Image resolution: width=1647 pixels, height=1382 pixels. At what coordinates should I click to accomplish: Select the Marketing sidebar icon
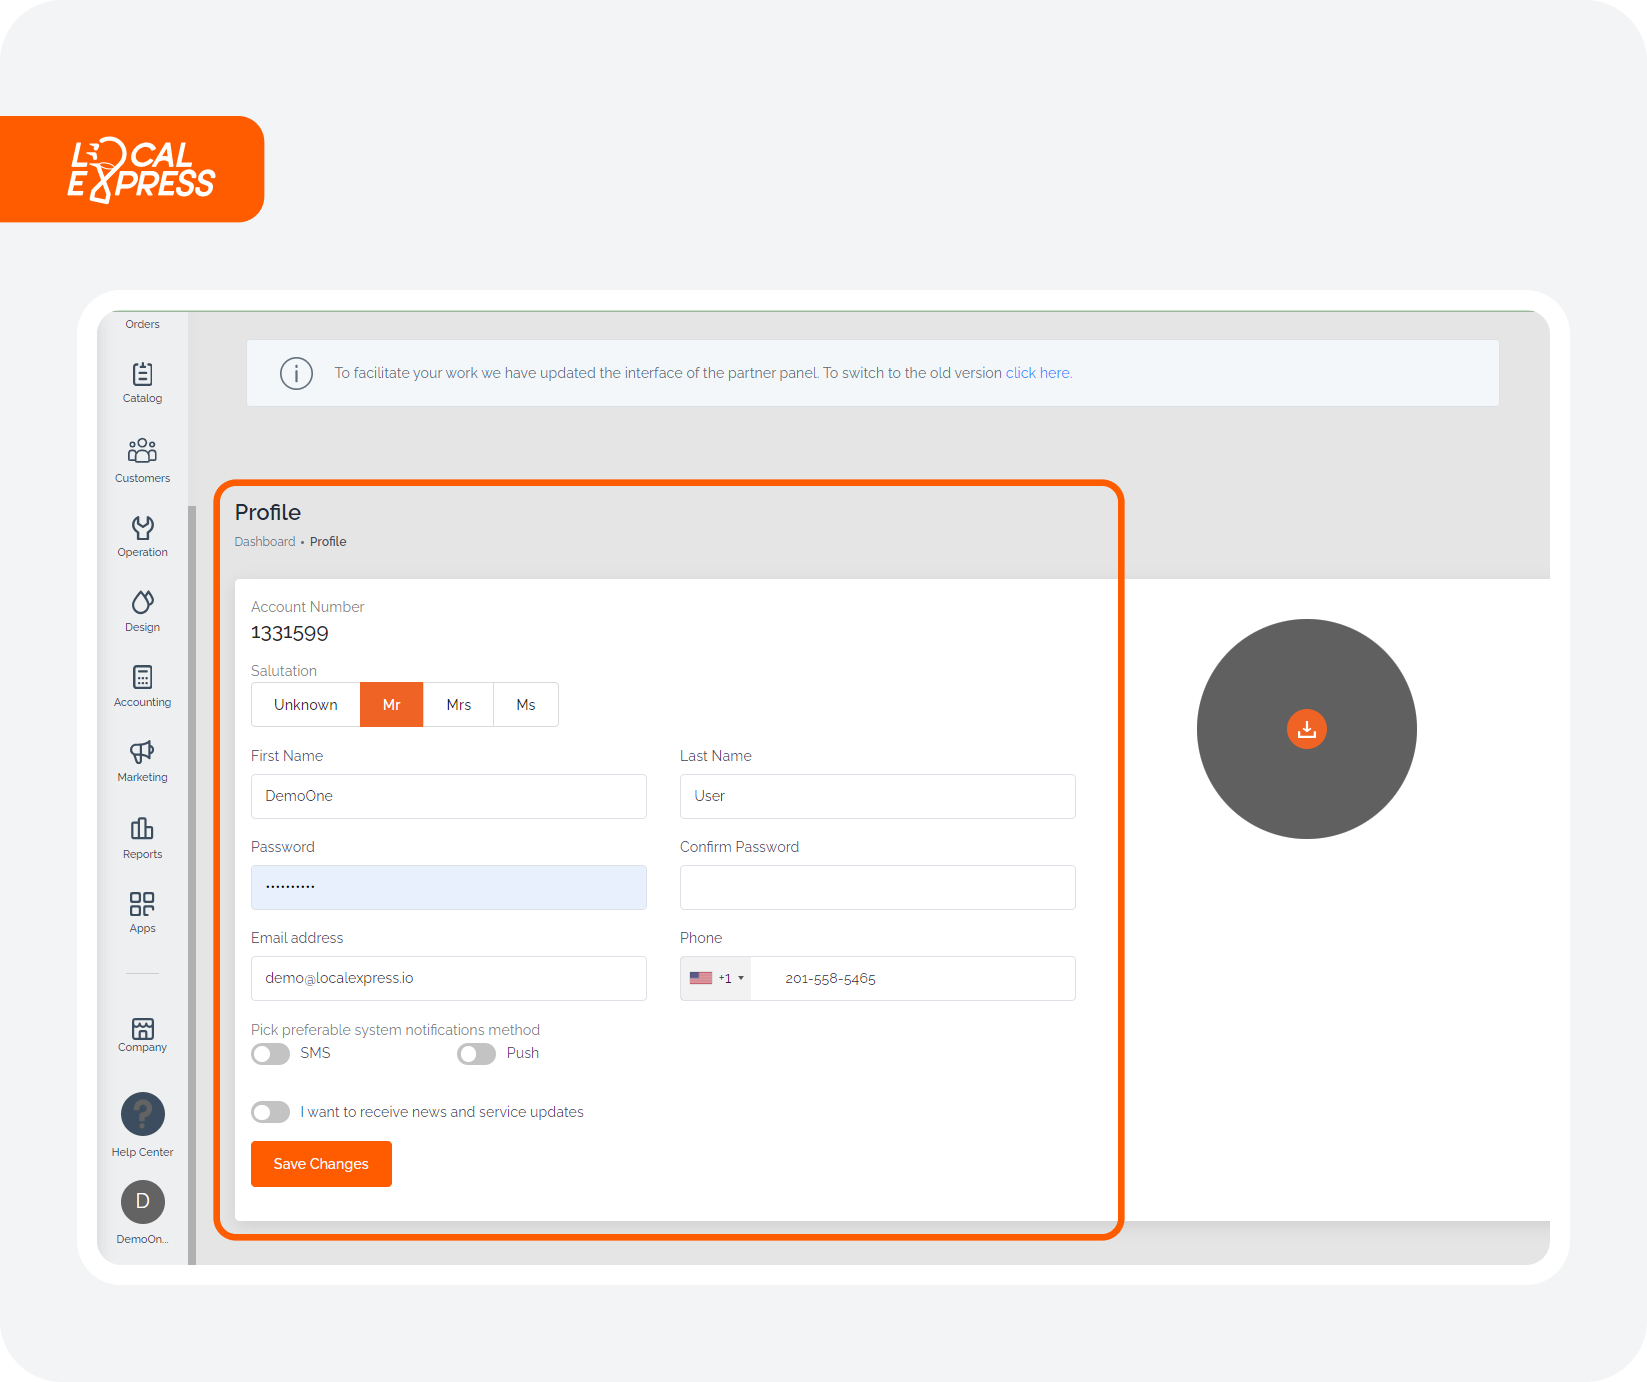(142, 760)
